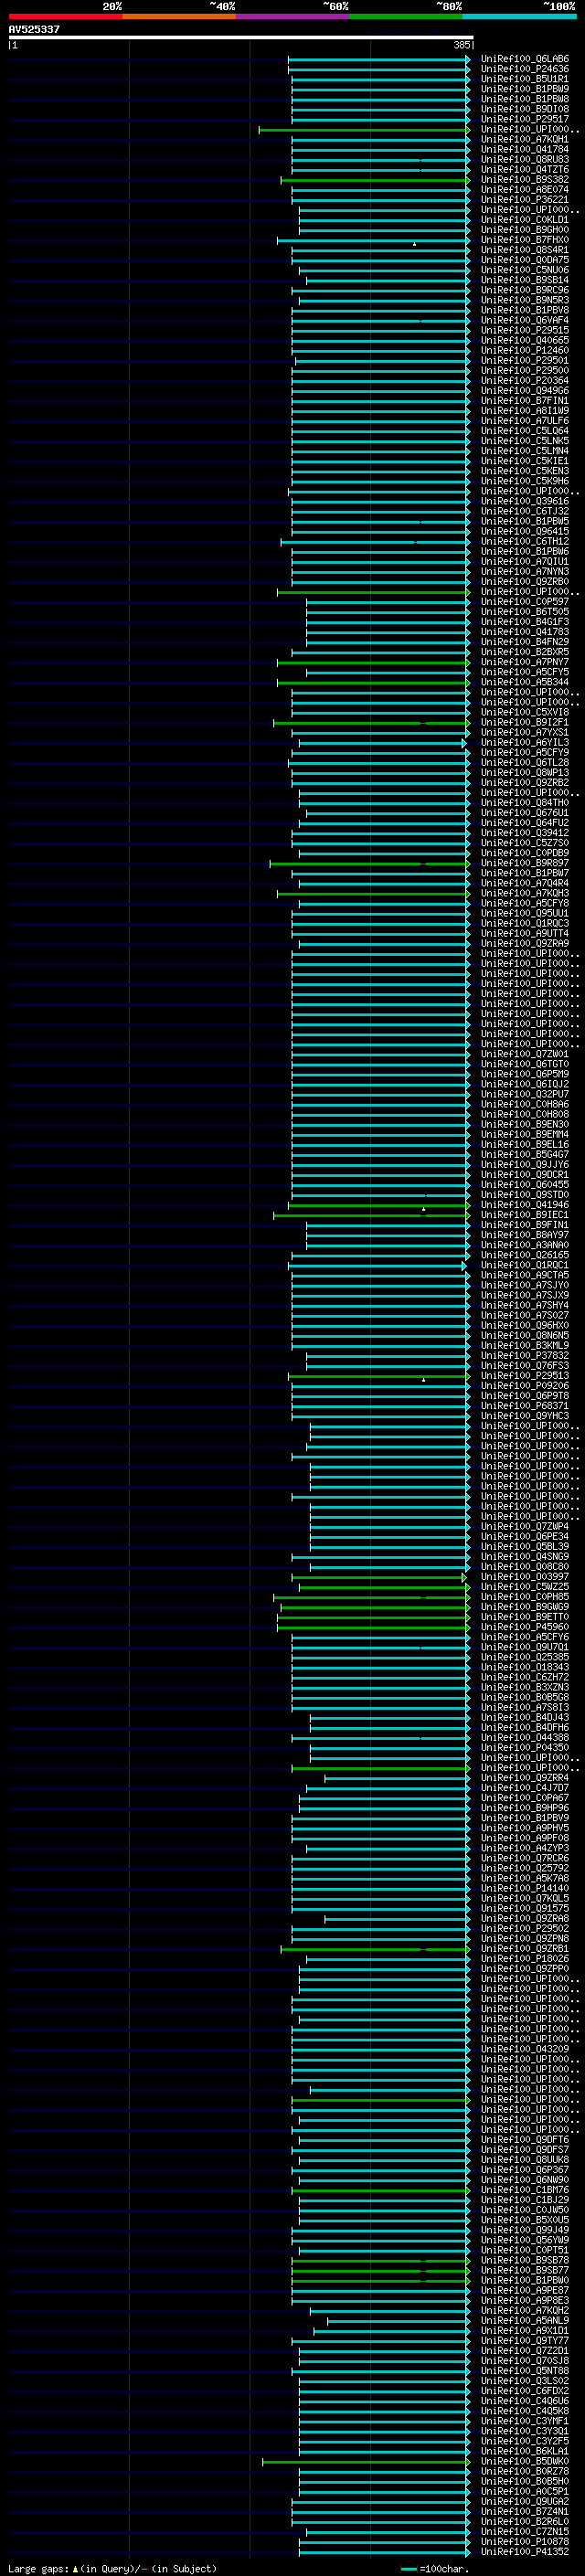585x2576 pixels.
Task: Open hit UniRef100_P18026
Action: [525, 1958]
